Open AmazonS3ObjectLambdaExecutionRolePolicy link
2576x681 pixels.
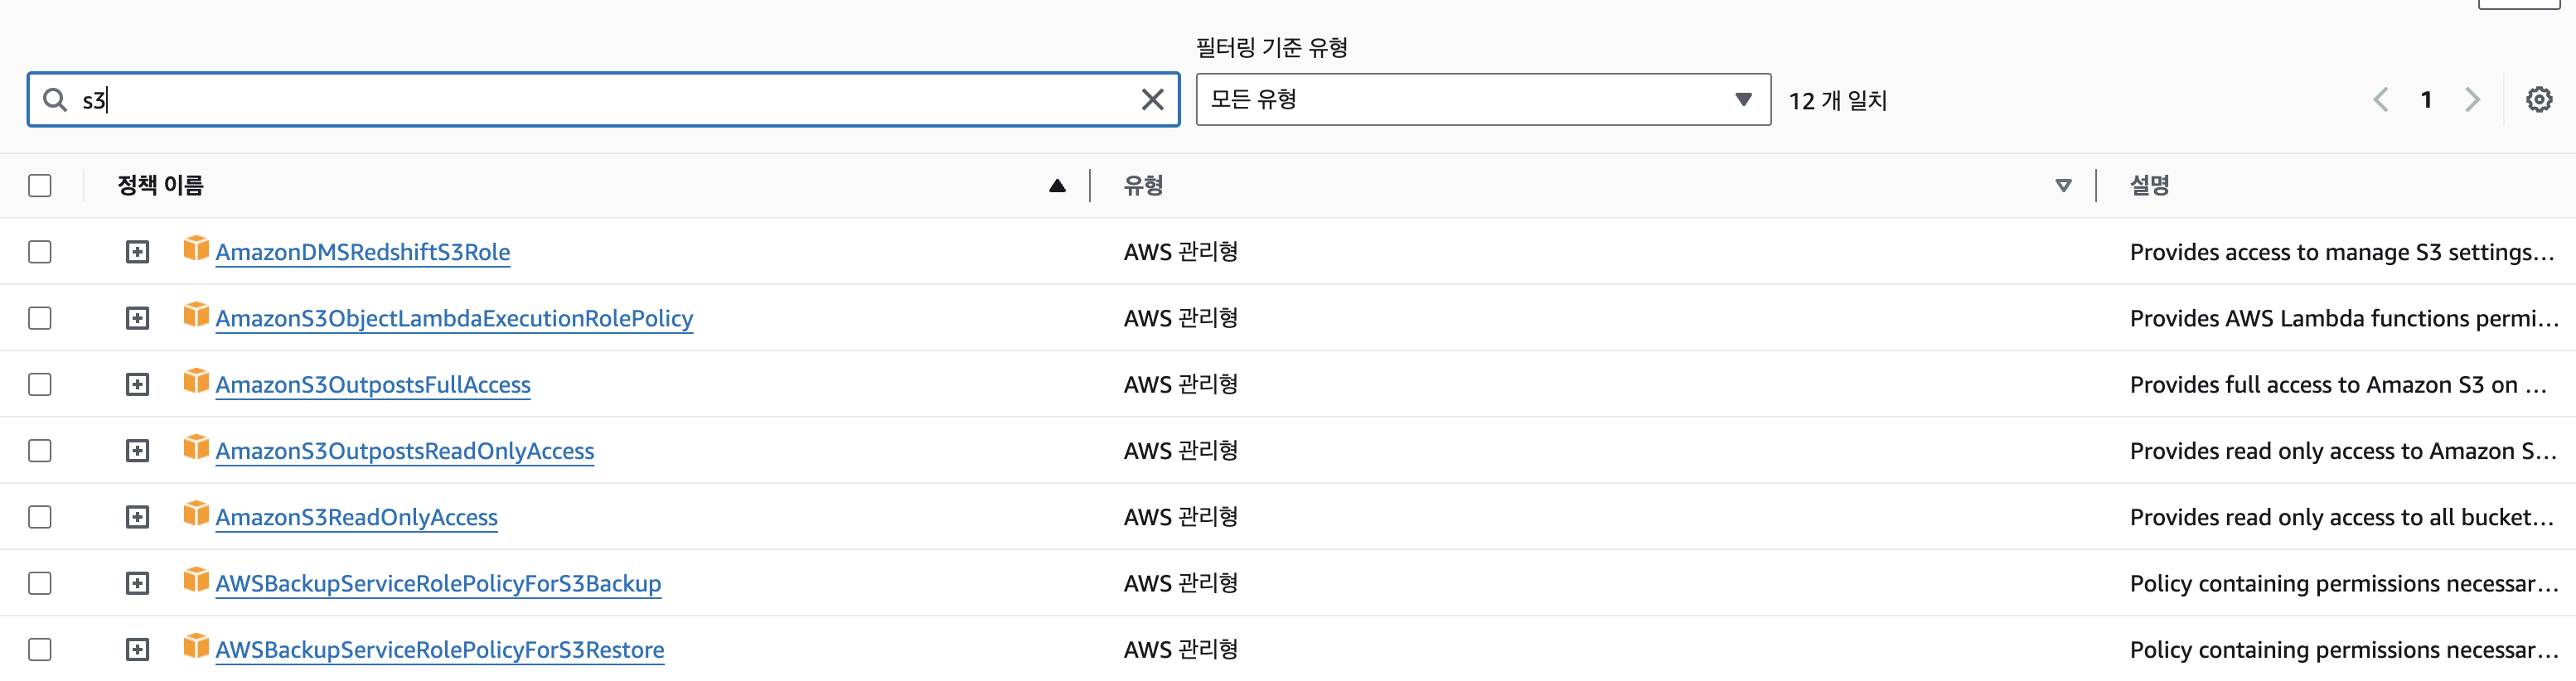454,318
